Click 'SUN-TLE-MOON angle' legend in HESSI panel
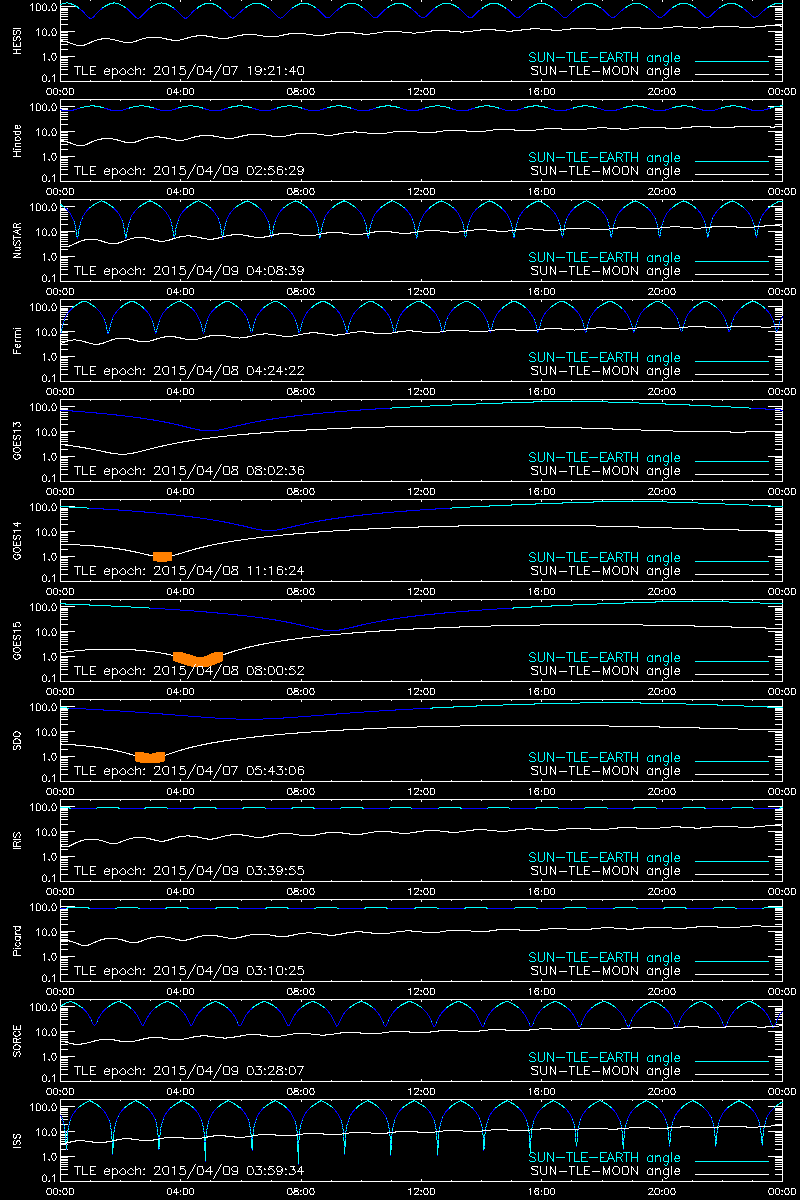This screenshot has width=800, height=1200. (604, 71)
